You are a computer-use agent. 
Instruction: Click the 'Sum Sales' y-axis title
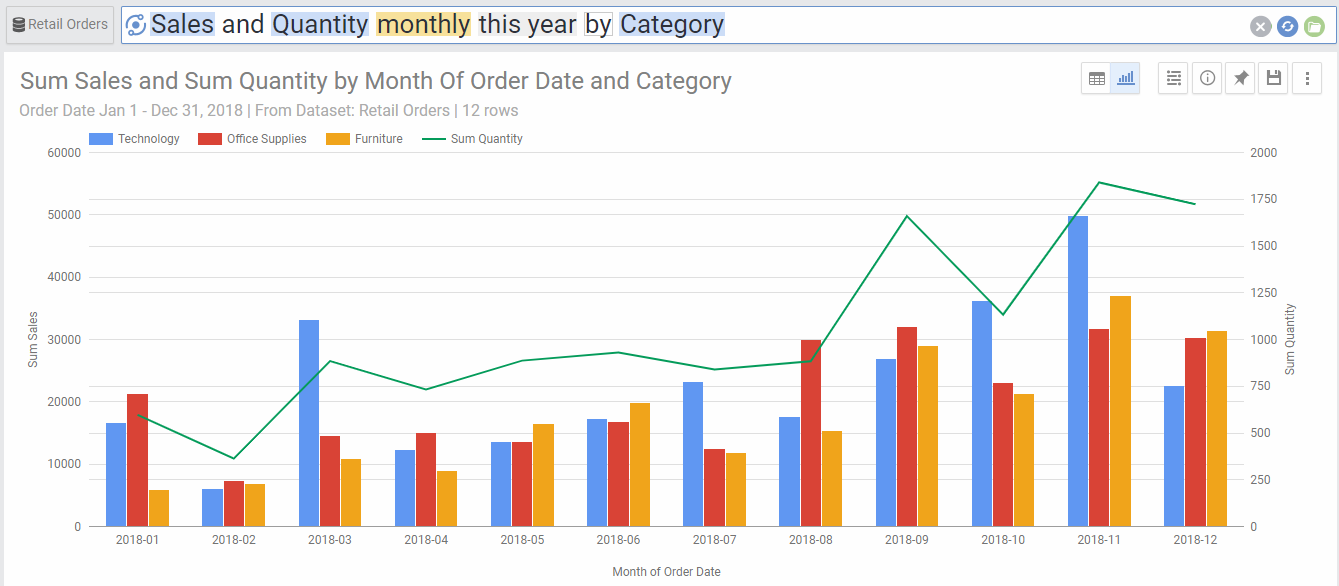tap(33, 340)
